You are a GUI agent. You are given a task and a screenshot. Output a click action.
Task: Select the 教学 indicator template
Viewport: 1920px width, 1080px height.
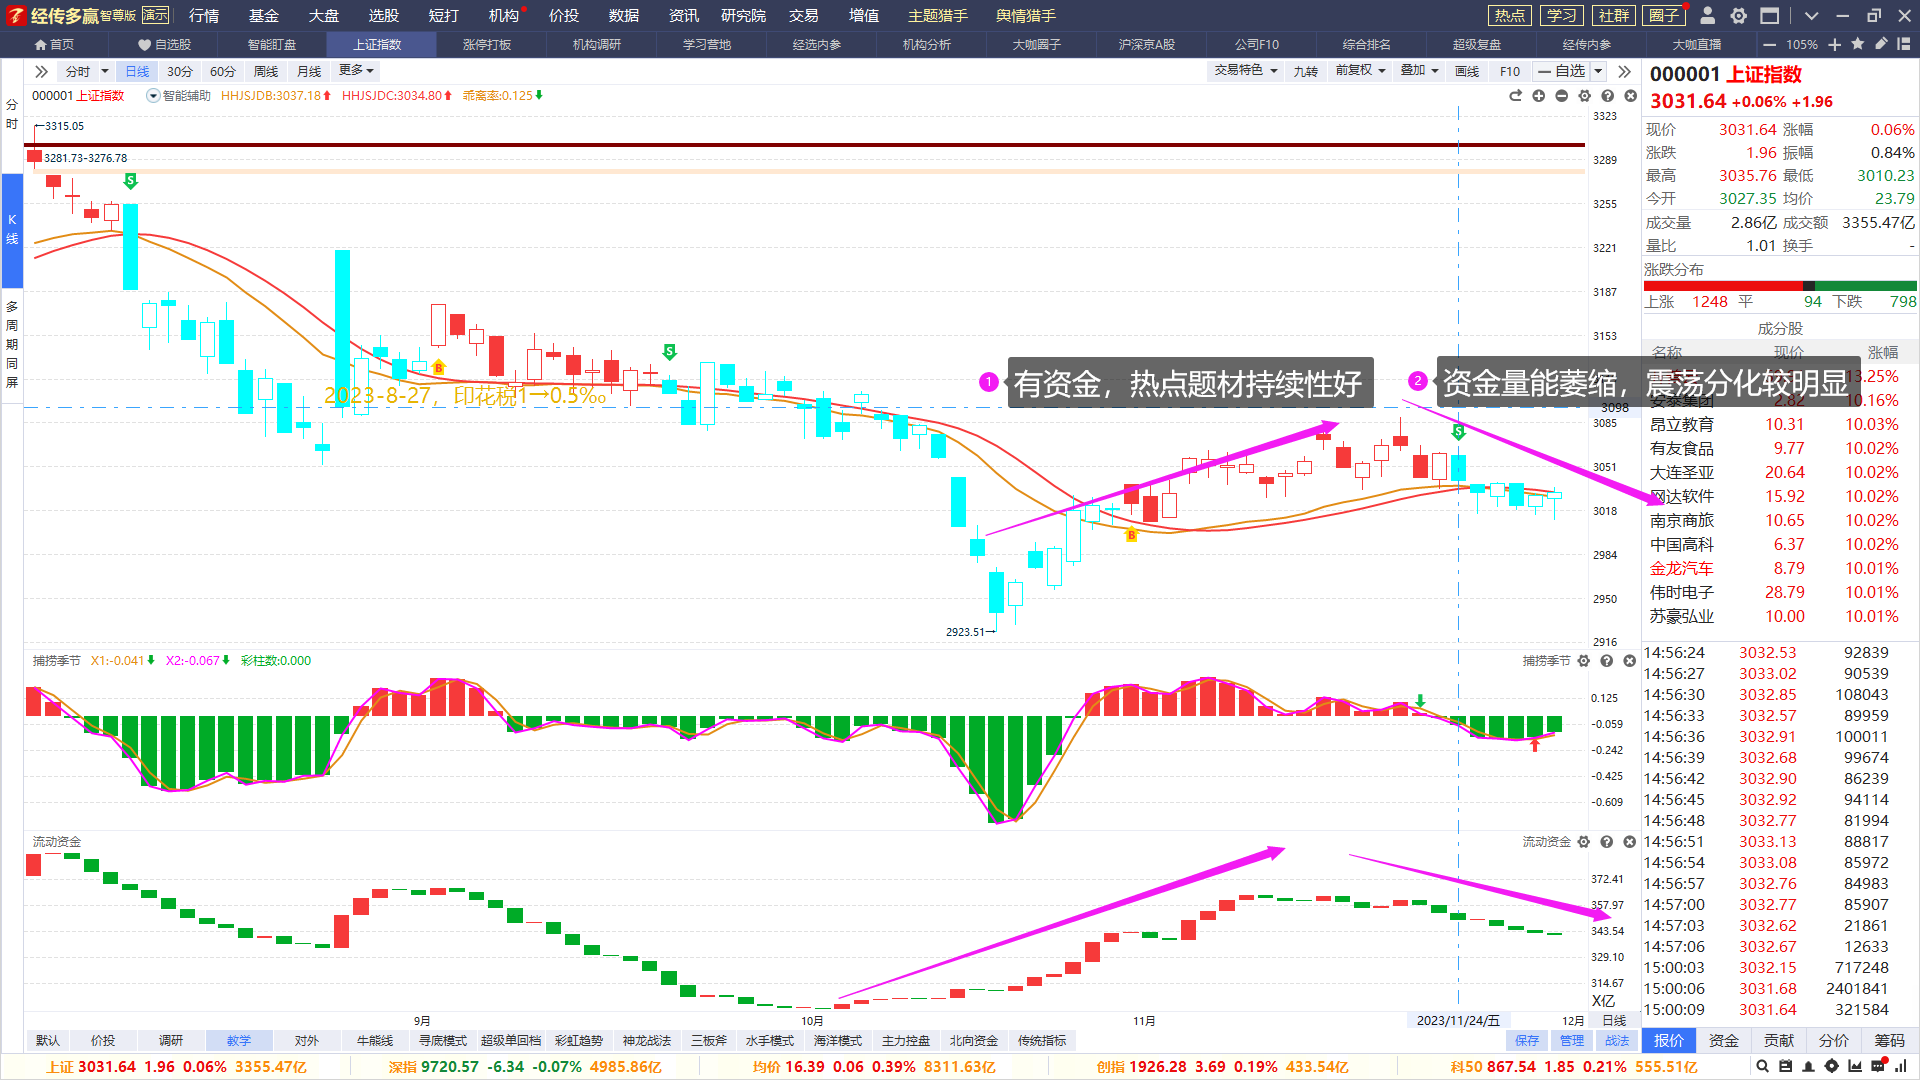[x=239, y=1041]
